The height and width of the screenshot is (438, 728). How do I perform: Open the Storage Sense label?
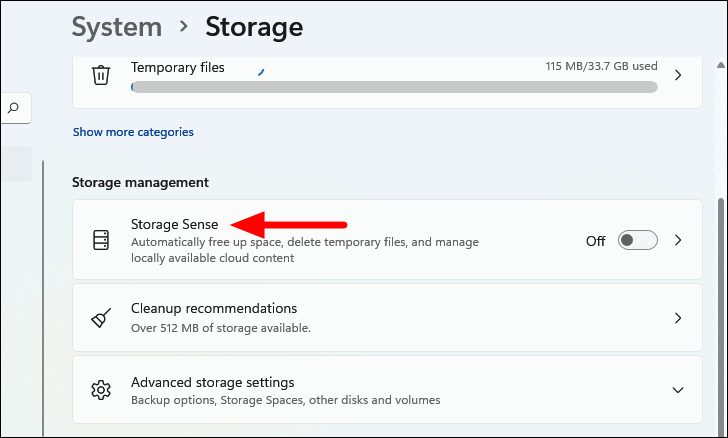click(x=174, y=224)
